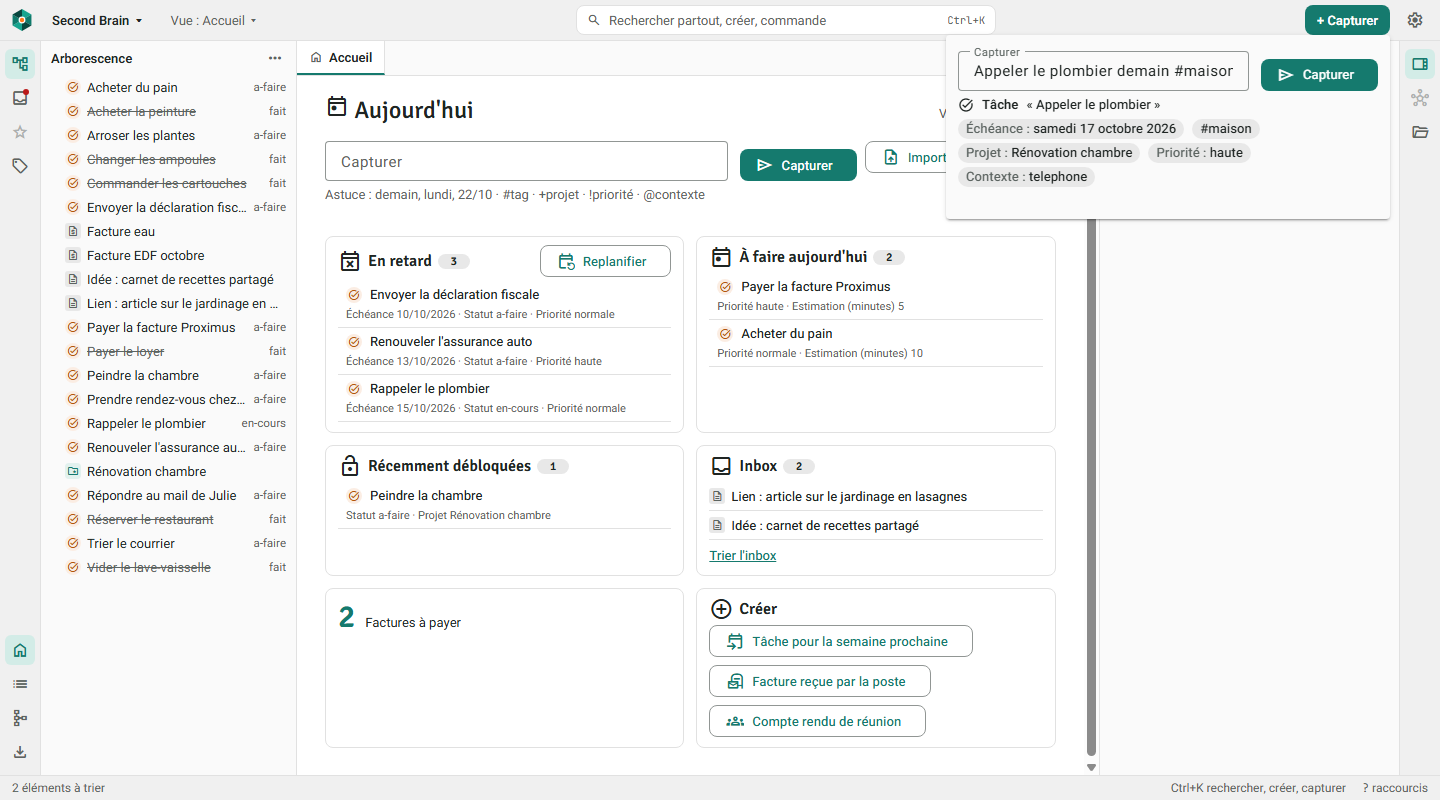Click the document icon beside Facture eau
1440x800 pixels.
73,231
